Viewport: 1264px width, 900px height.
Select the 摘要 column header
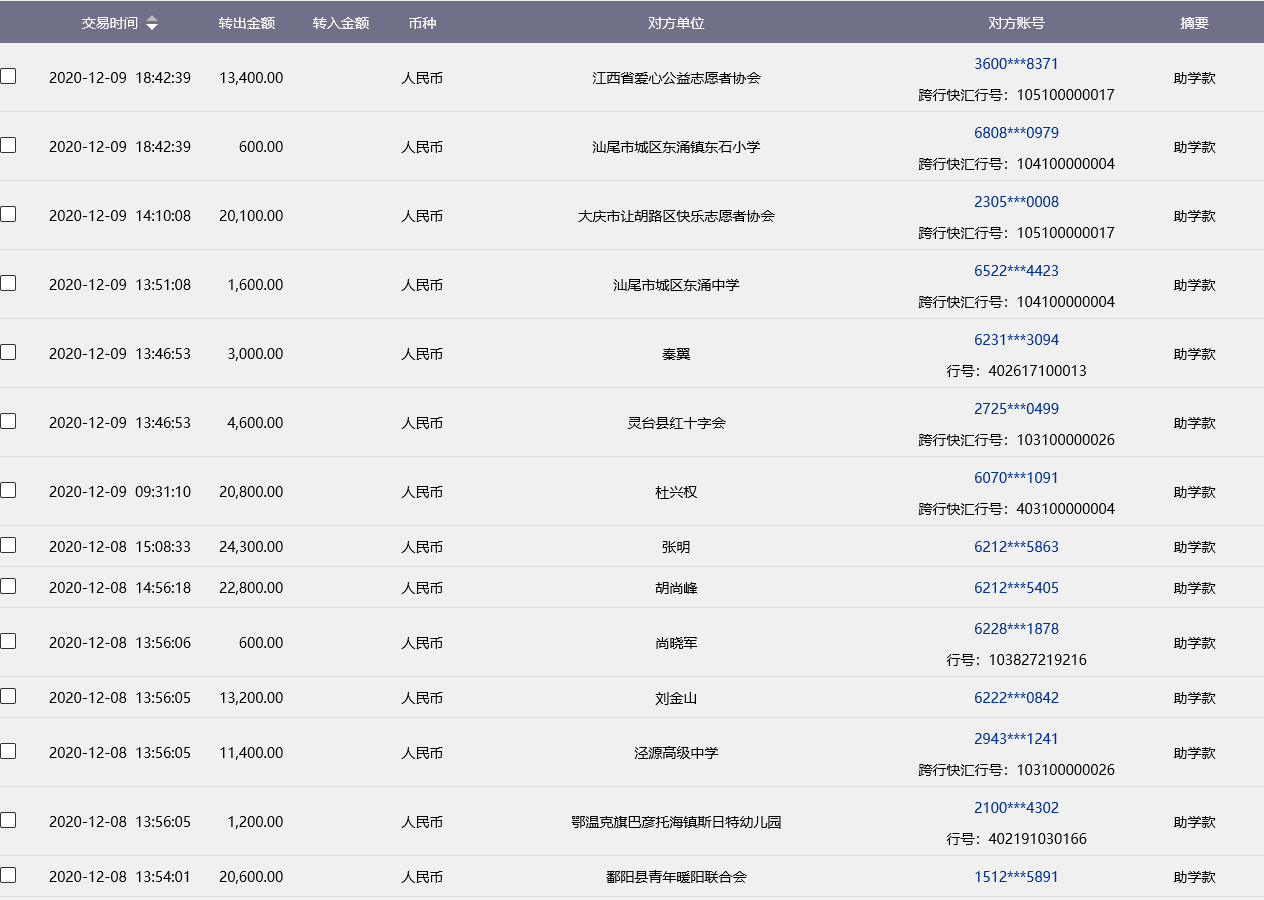(x=1194, y=23)
